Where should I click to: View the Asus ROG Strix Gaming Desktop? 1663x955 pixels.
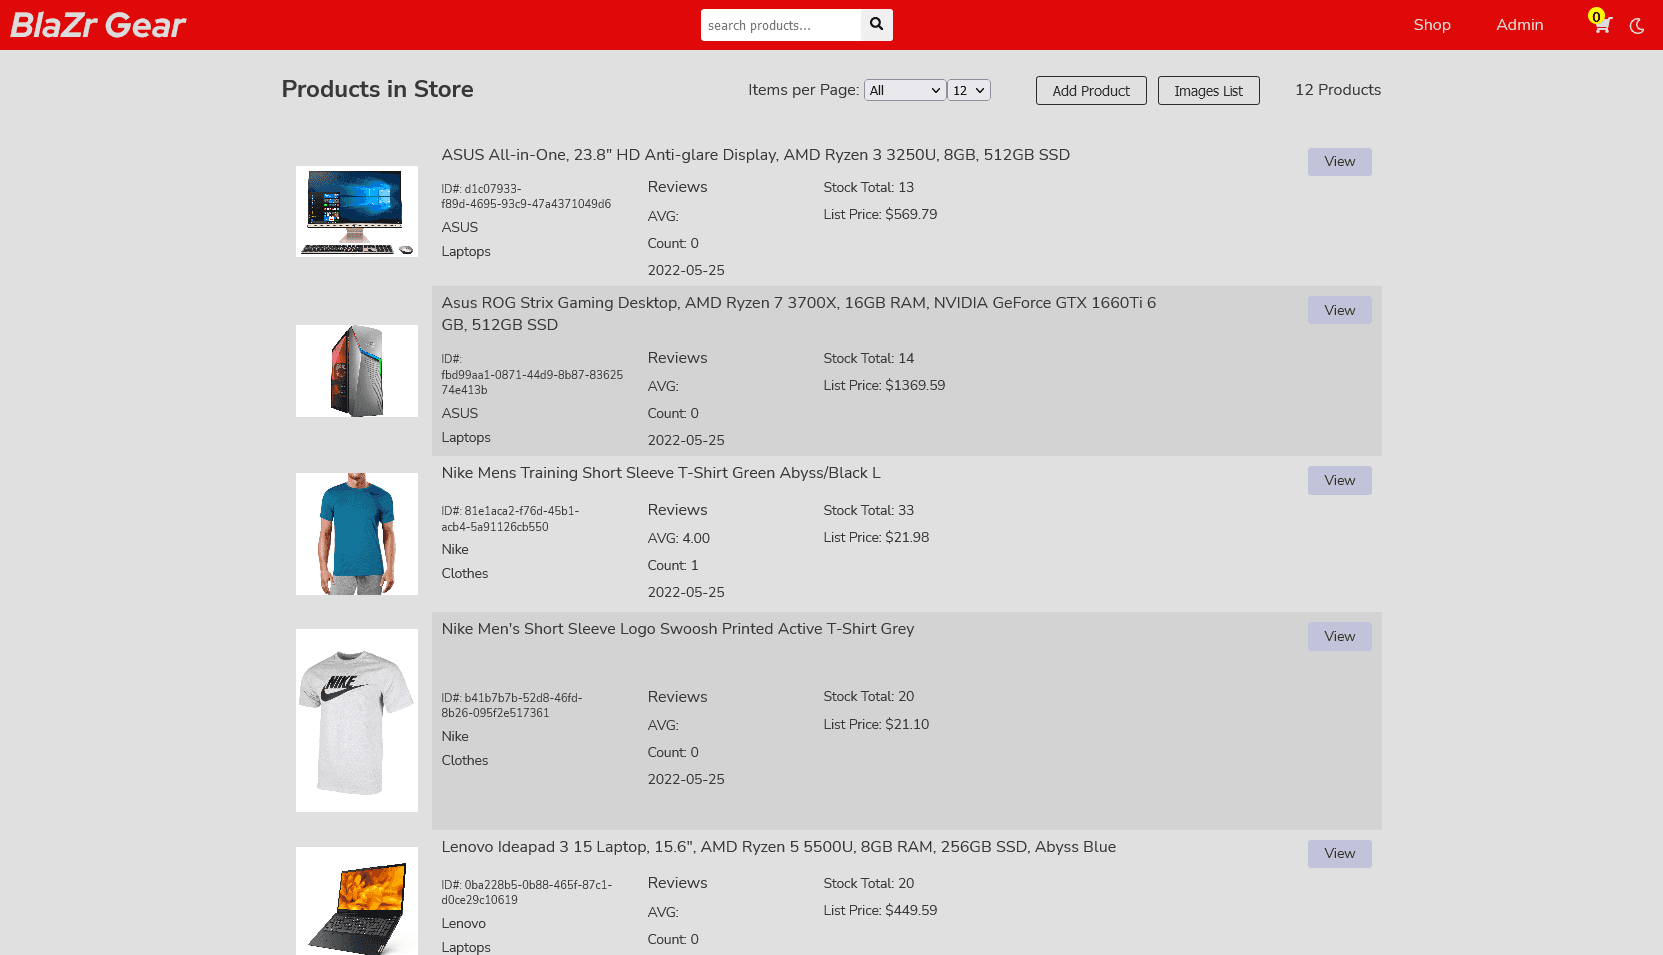tap(1339, 310)
